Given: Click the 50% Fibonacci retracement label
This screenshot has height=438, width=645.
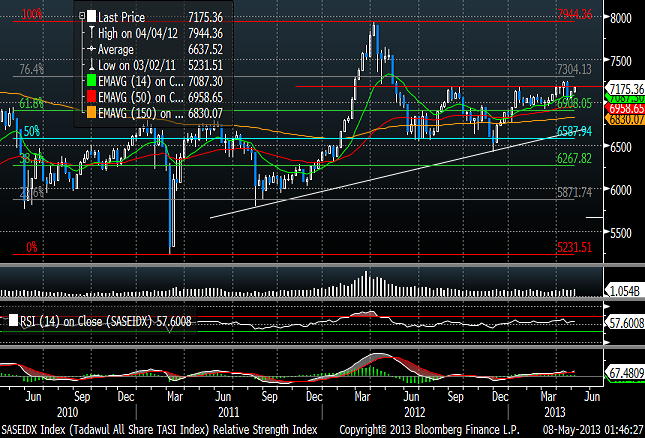Looking at the screenshot, I should pyautogui.click(x=32, y=131).
